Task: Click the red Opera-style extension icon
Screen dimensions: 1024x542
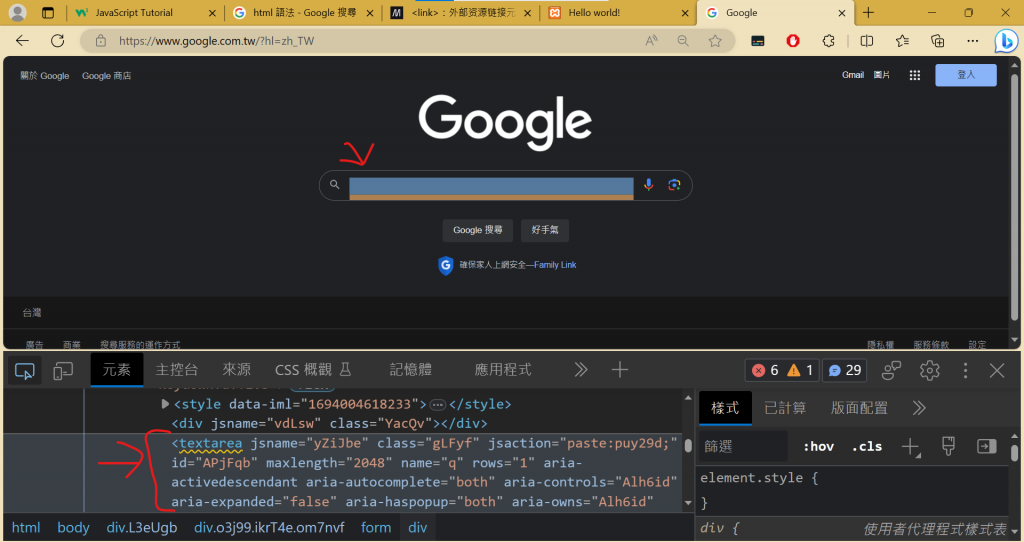Action: (x=793, y=40)
